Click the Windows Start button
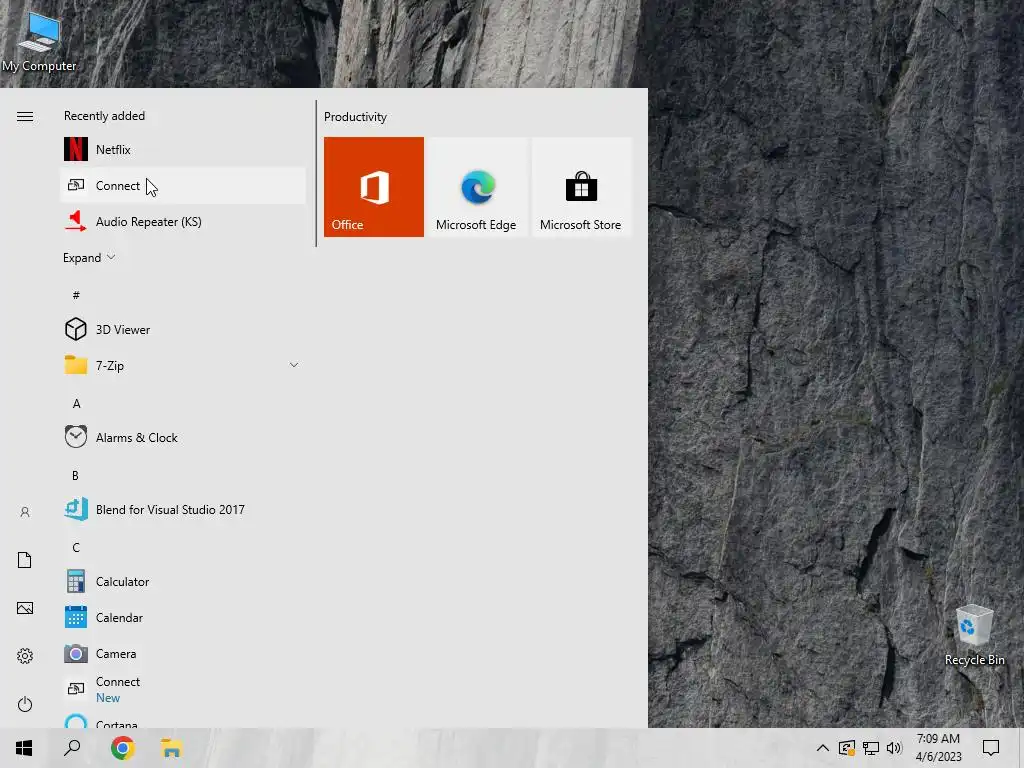 point(24,748)
